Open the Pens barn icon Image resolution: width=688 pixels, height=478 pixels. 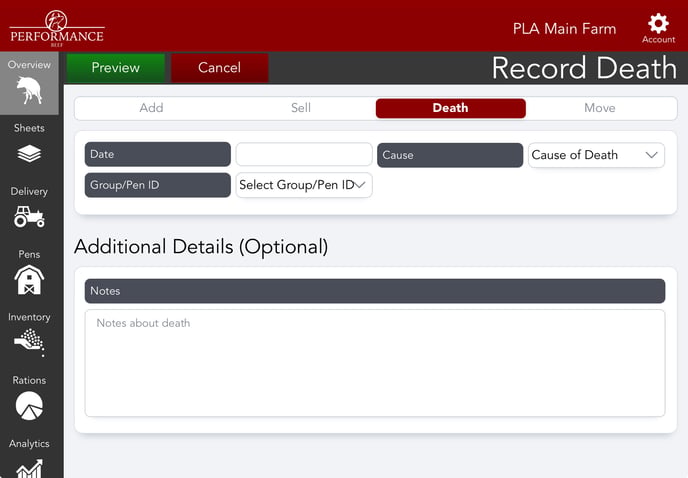pyautogui.click(x=30, y=280)
